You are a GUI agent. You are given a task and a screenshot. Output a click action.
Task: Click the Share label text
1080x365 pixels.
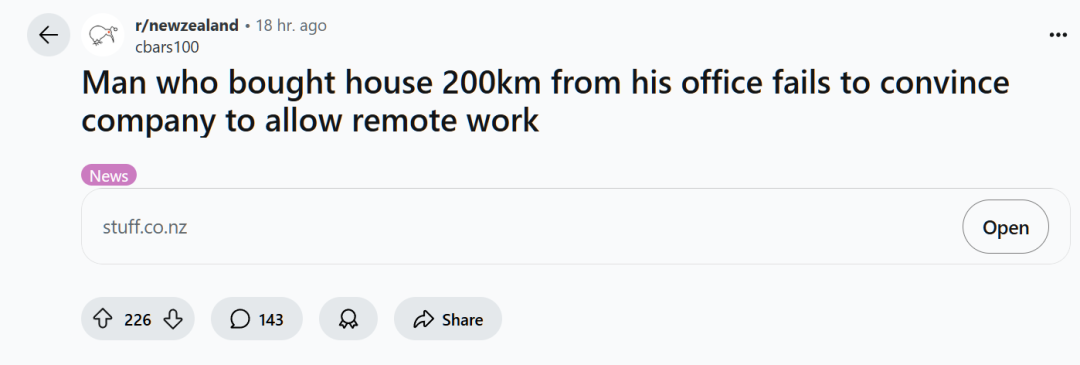click(x=462, y=320)
